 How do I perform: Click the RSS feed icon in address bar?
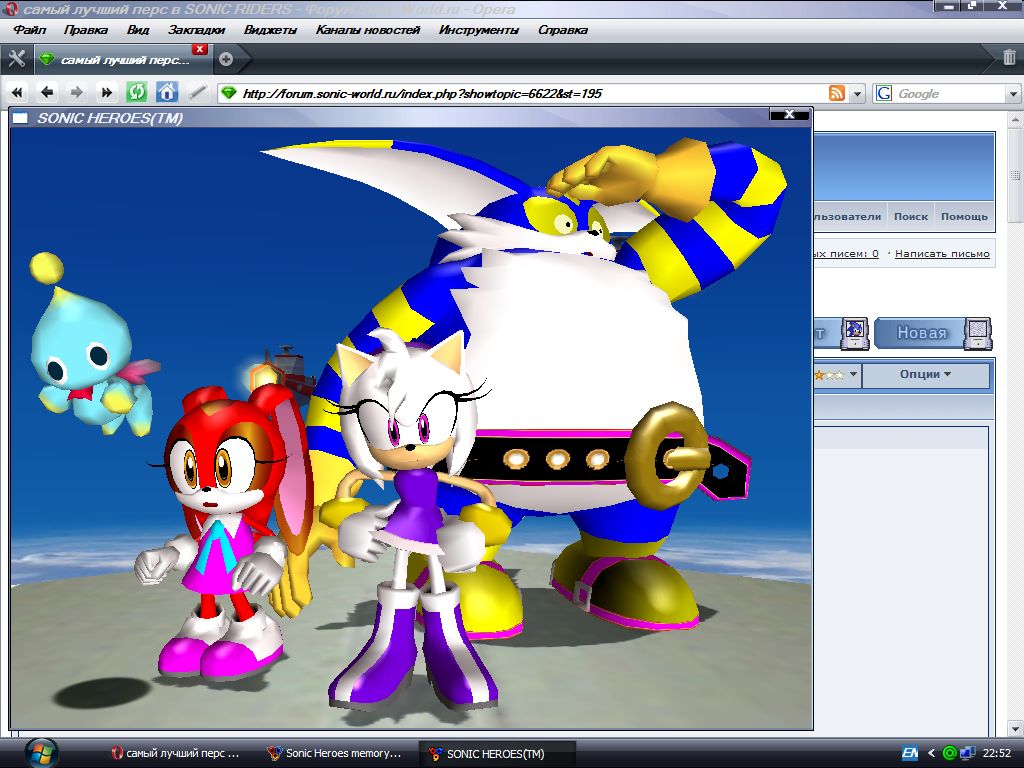click(x=837, y=93)
